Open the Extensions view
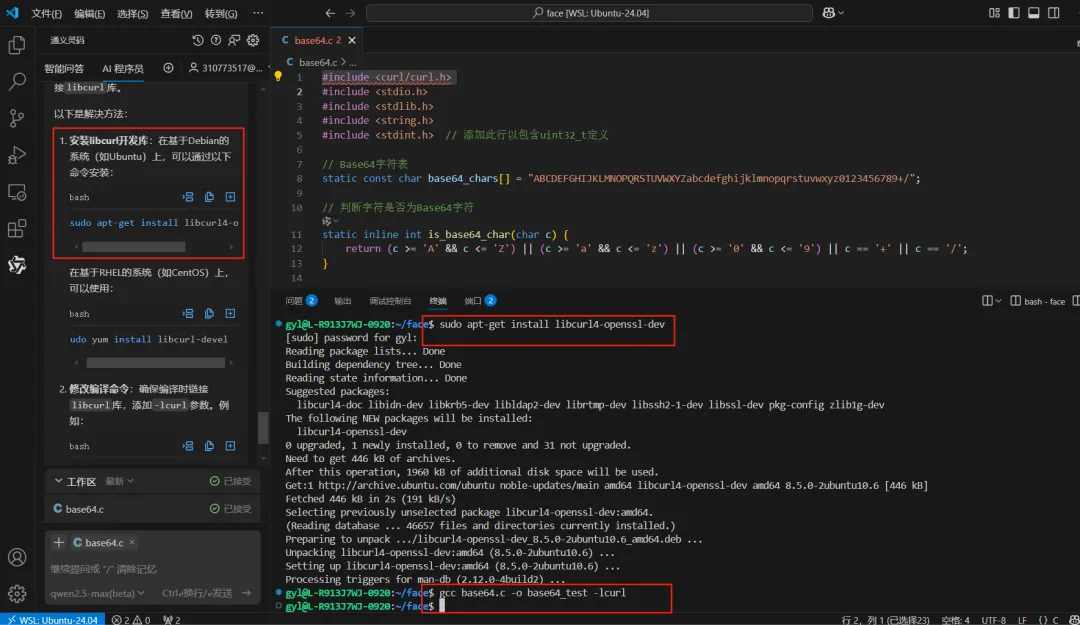 (x=17, y=228)
